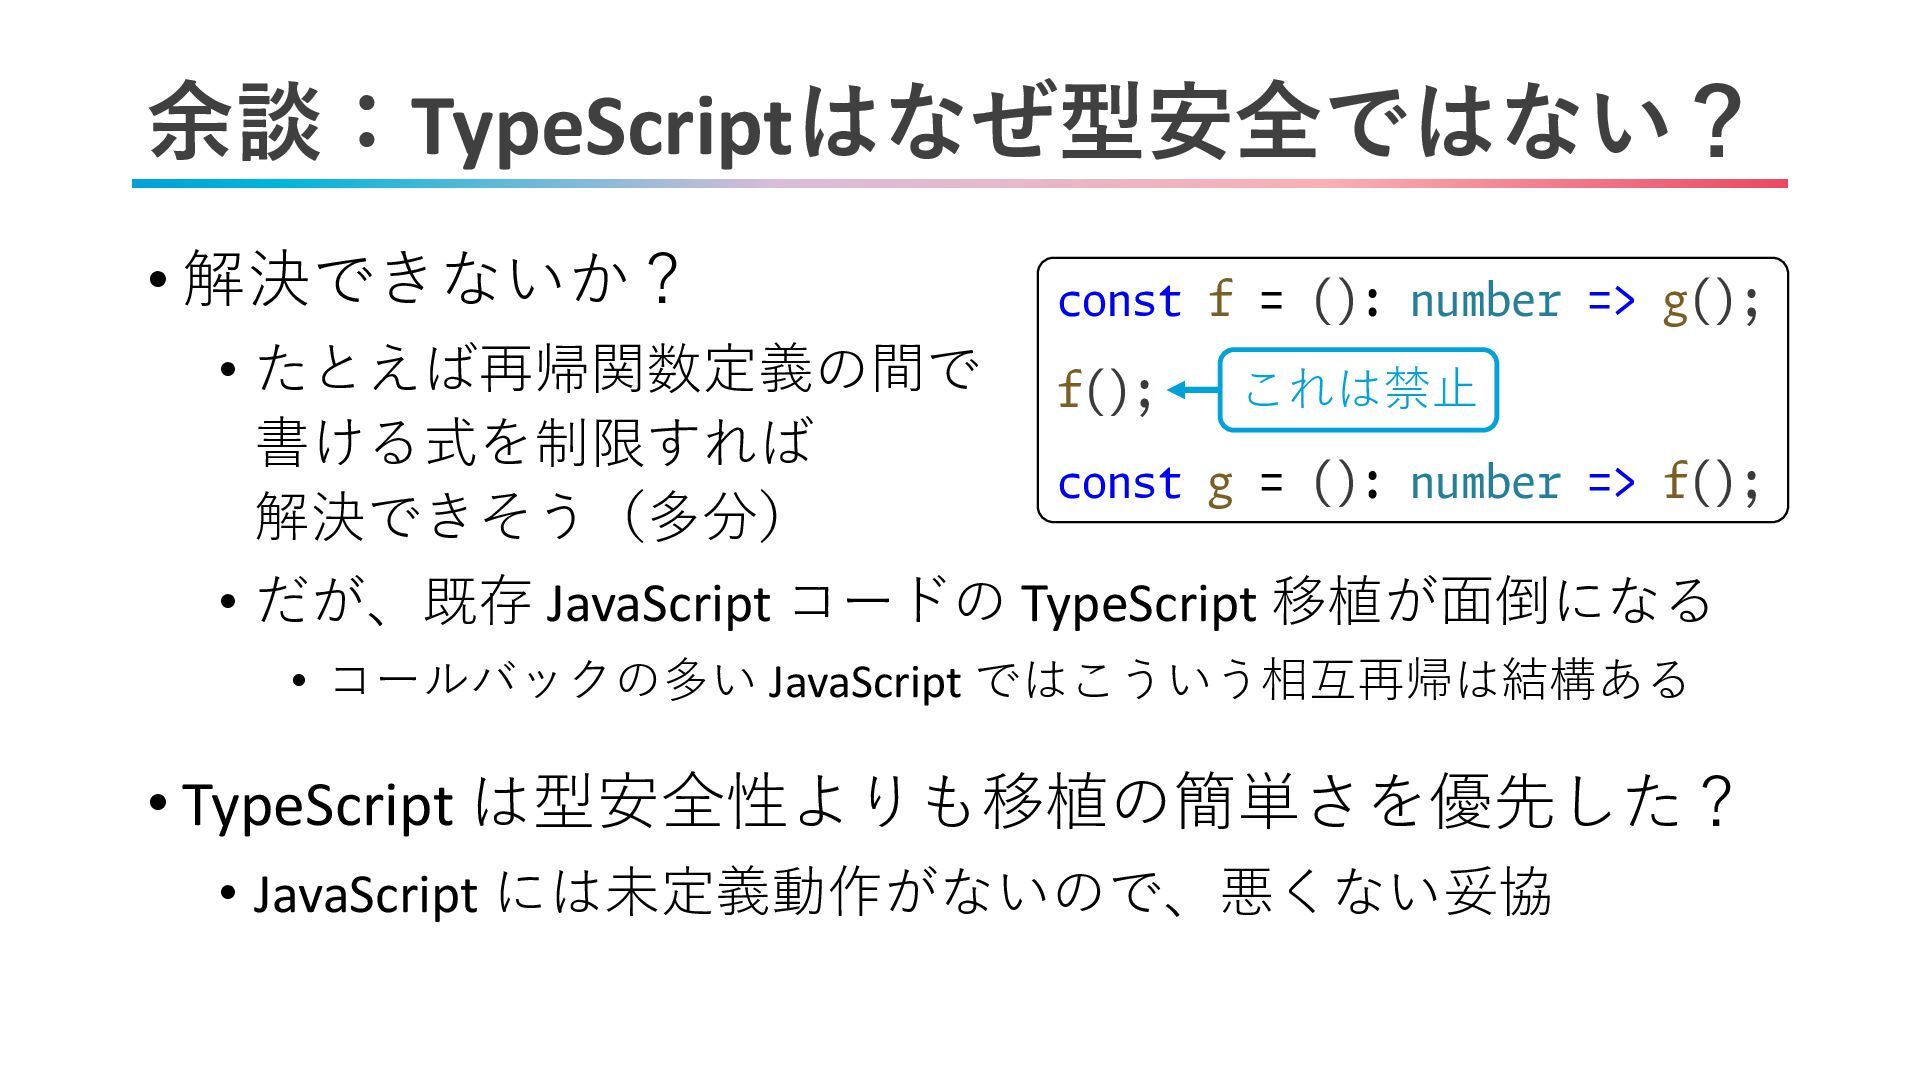Click the 'number' type in first code line
The width and height of the screenshot is (1920, 1080).
point(1484,301)
